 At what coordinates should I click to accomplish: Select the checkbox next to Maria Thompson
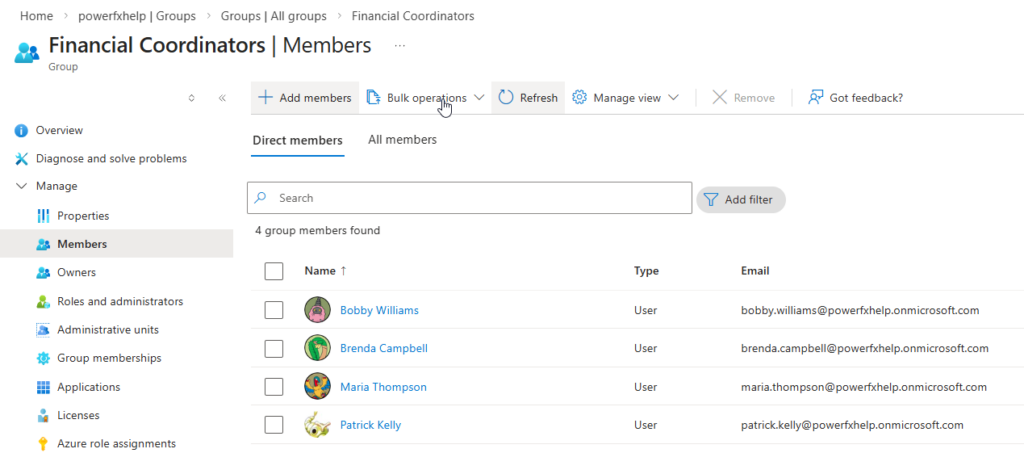pyautogui.click(x=274, y=387)
